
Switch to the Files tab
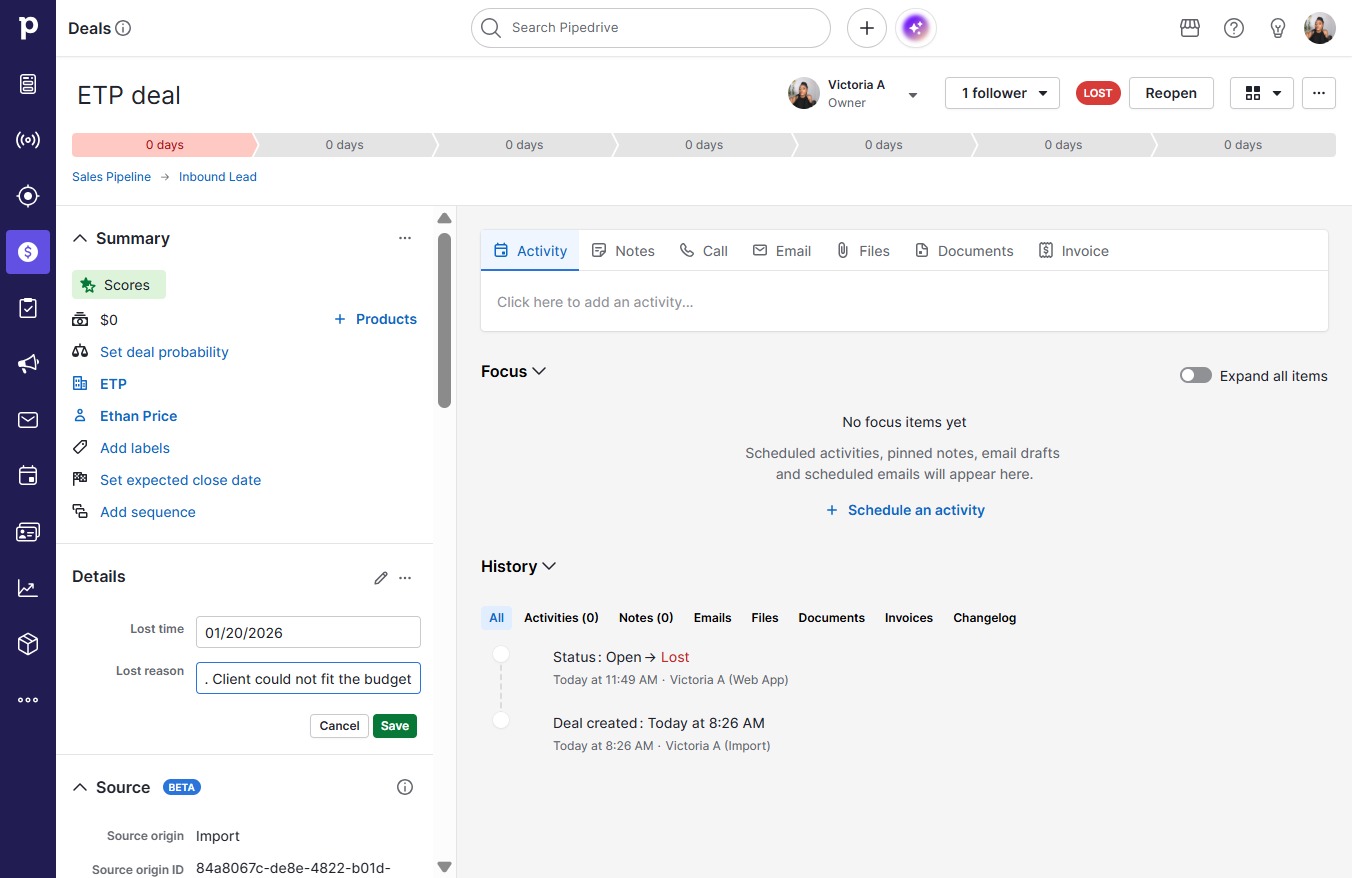coord(863,251)
